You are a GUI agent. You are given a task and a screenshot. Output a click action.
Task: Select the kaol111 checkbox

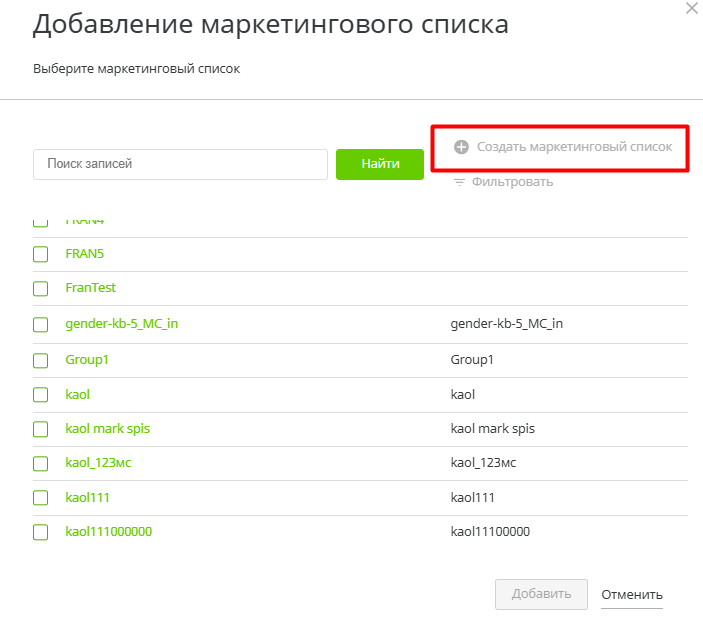[x=41, y=498]
